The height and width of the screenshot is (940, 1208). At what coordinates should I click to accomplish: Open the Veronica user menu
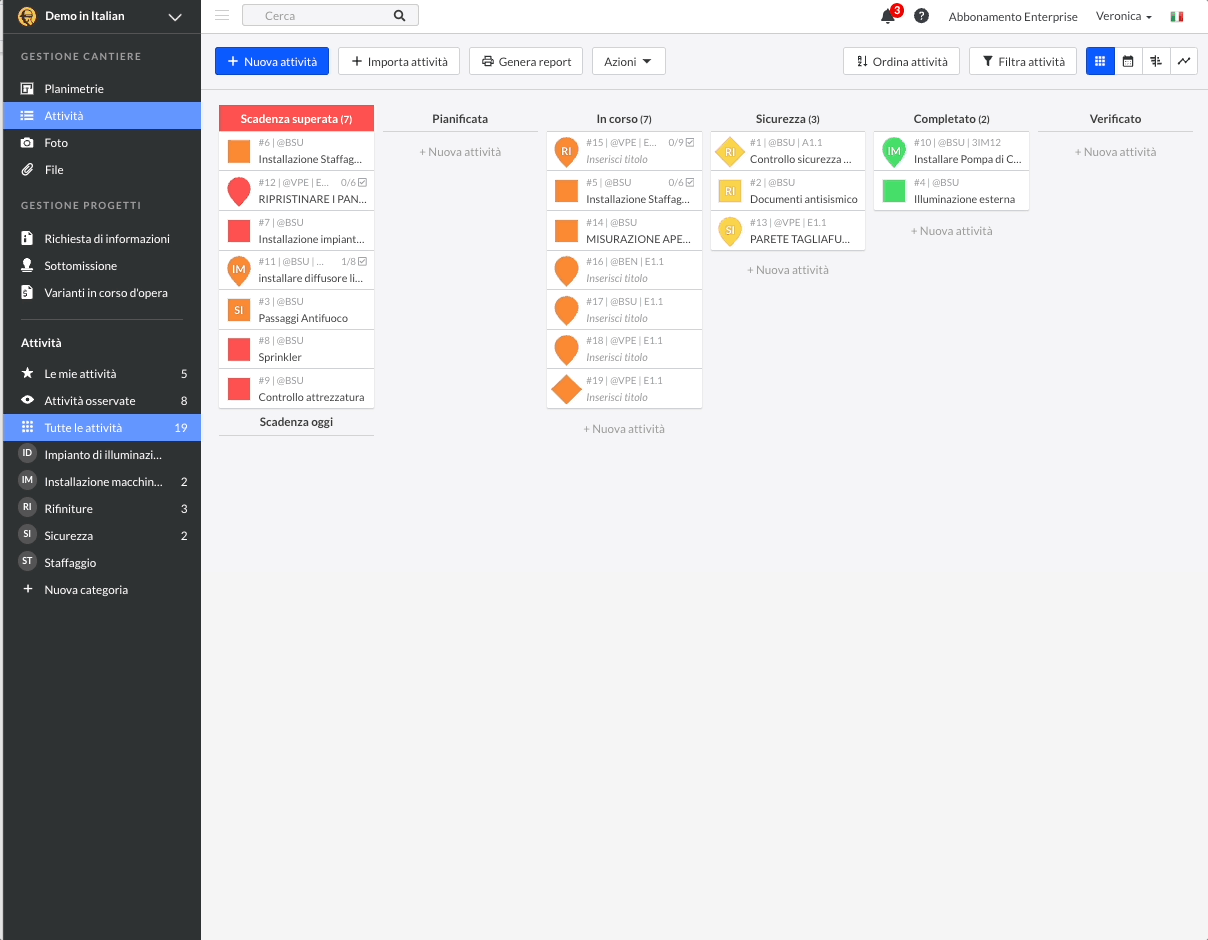[1123, 16]
